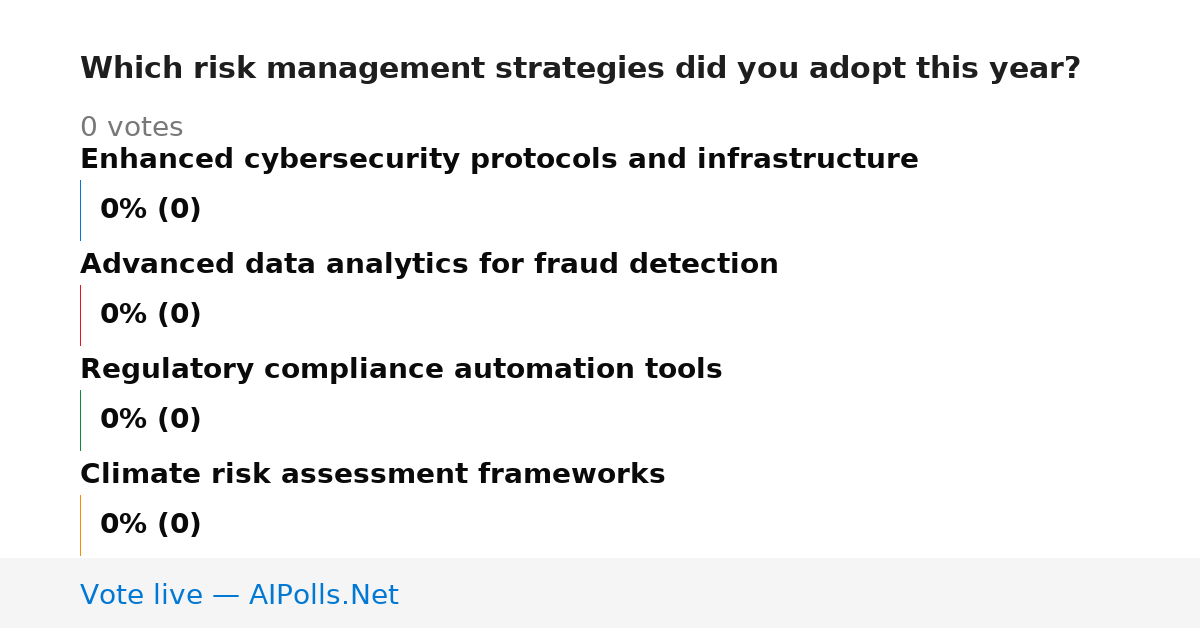Choose Climate risk assessment frameworks option
This screenshot has height=628, width=1200.
coord(373,475)
